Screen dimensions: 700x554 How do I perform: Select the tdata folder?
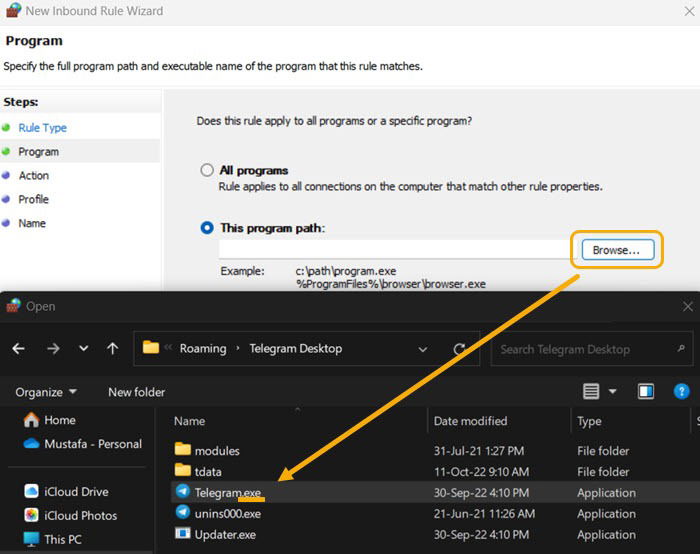click(x=198, y=471)
